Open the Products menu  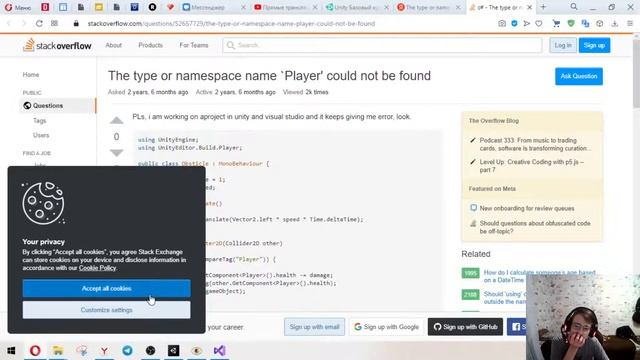coord(150,45)
